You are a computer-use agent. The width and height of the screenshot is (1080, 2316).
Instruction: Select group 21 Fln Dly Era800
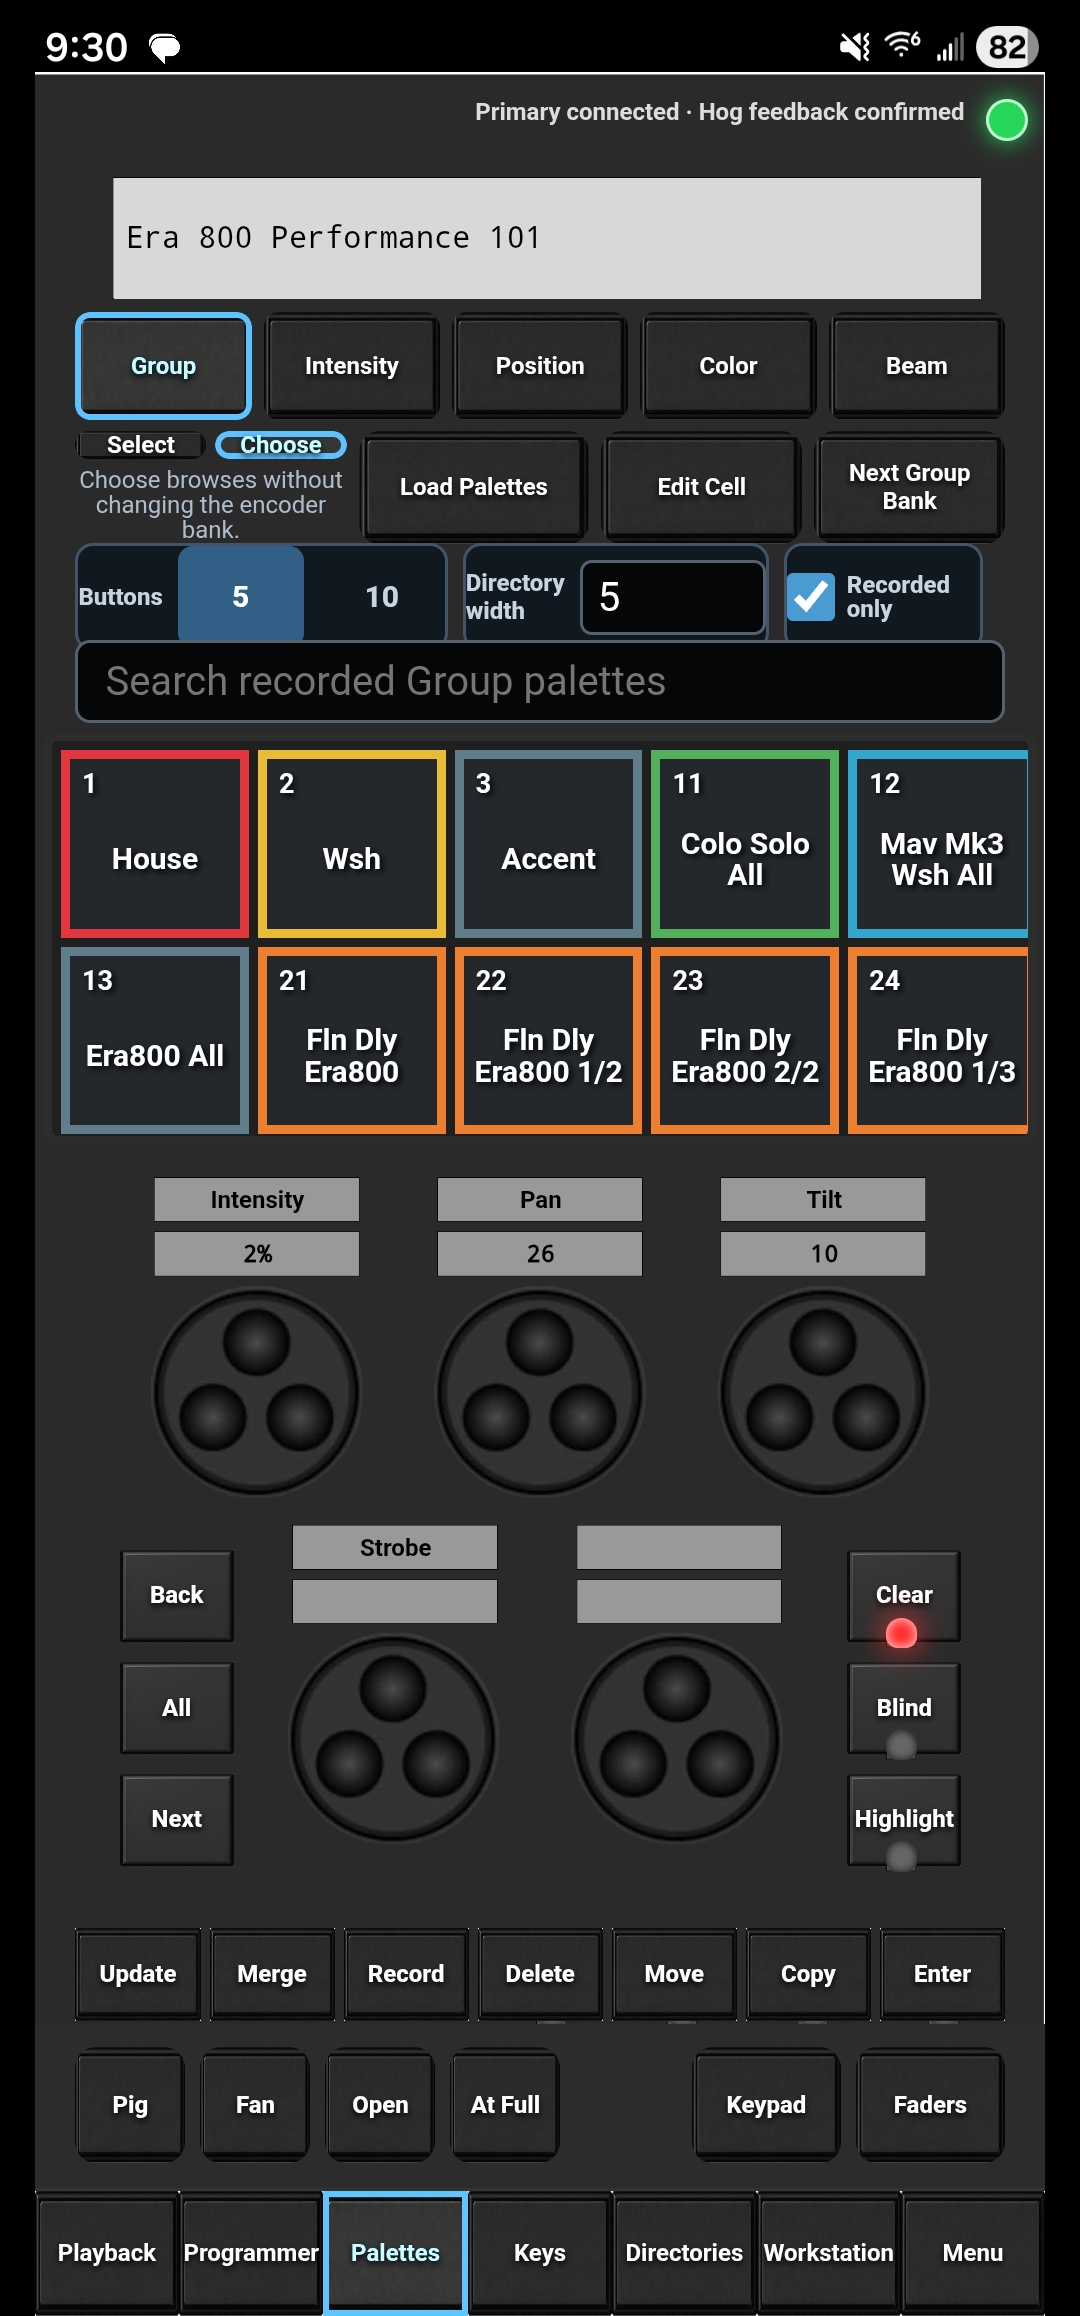click(x=352, y=1041)
